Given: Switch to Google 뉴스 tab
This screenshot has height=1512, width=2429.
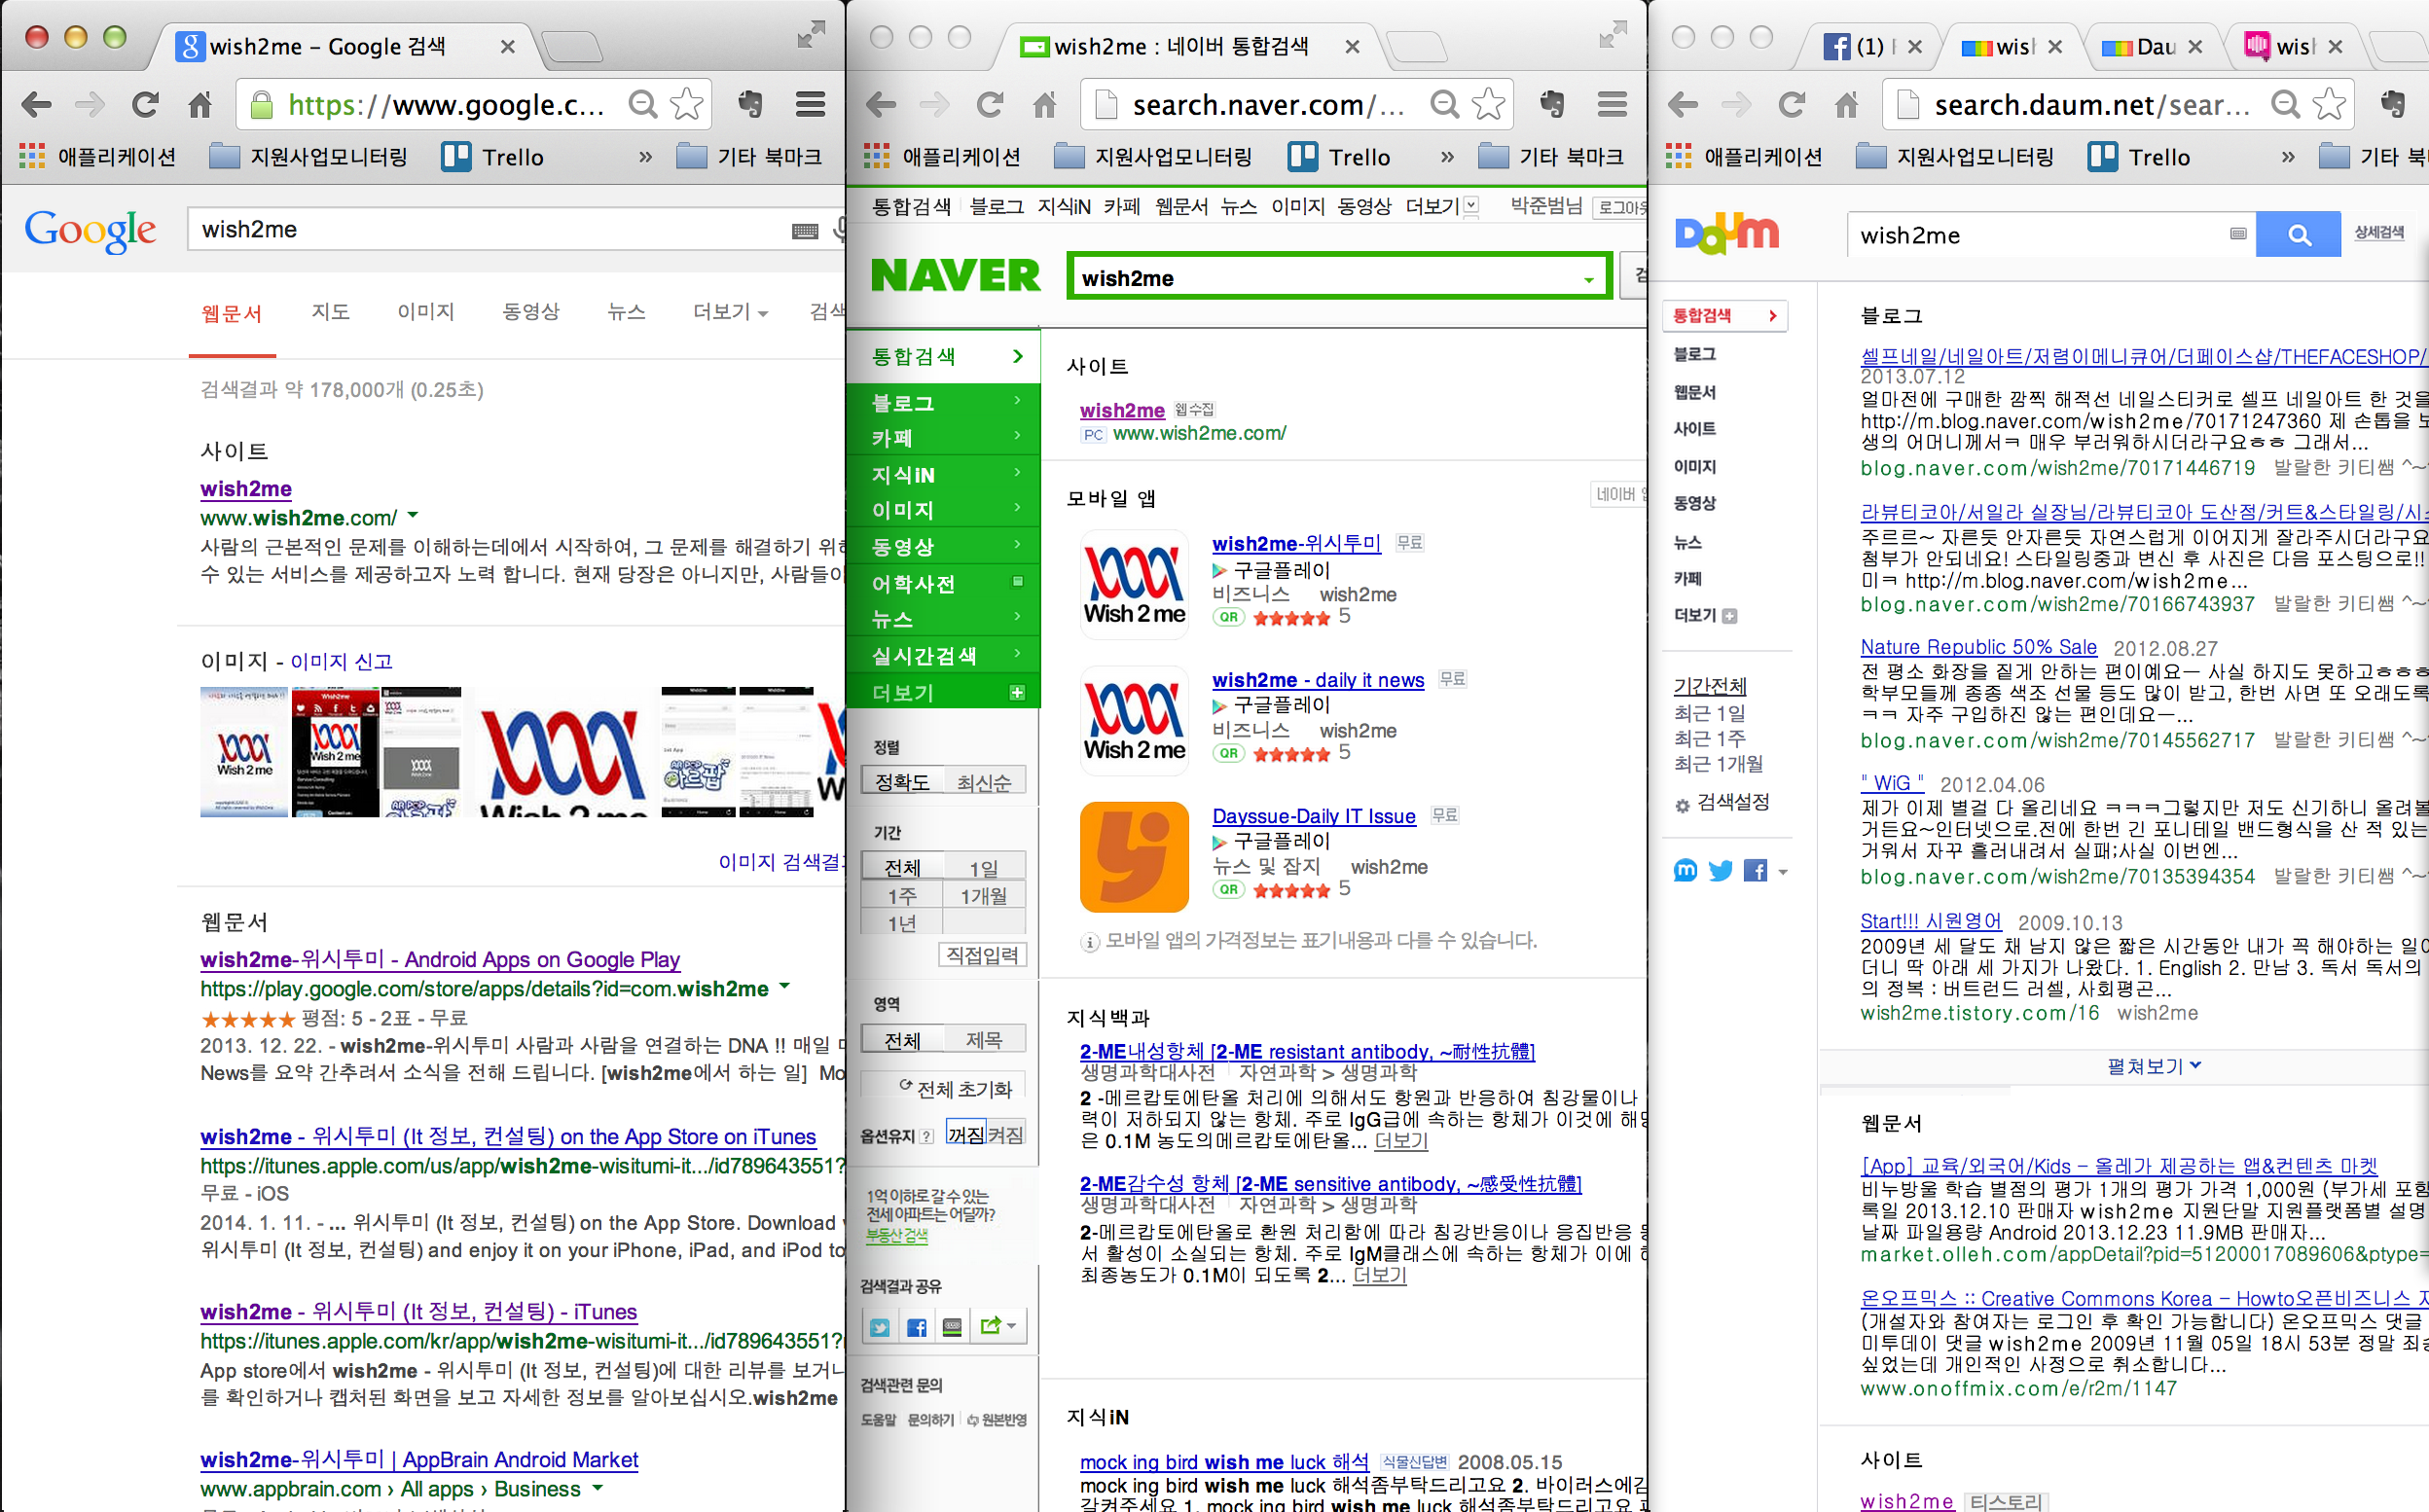Looking at the screenshot, I should tap(626, 312).
